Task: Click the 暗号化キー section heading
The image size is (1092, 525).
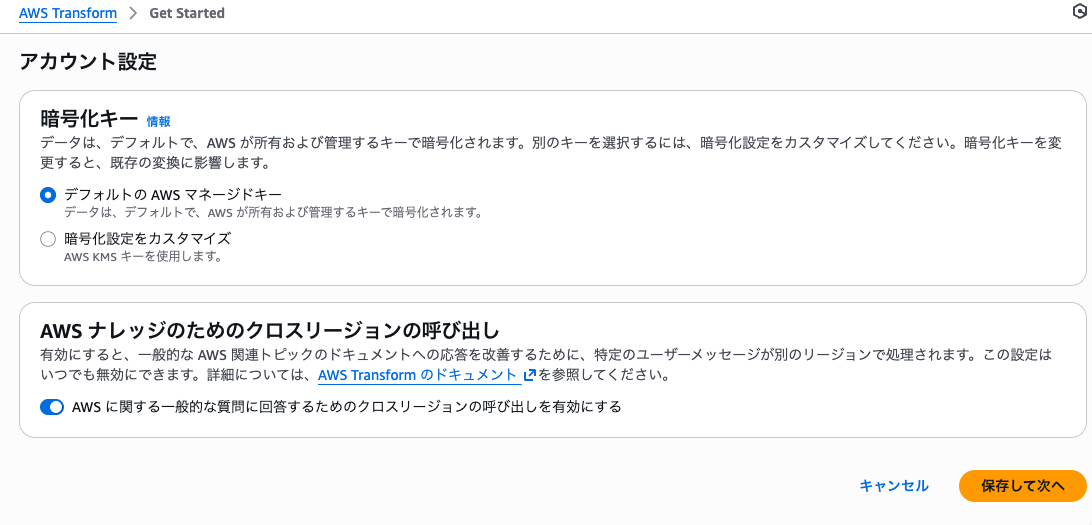Action: [x=89, y=119]
